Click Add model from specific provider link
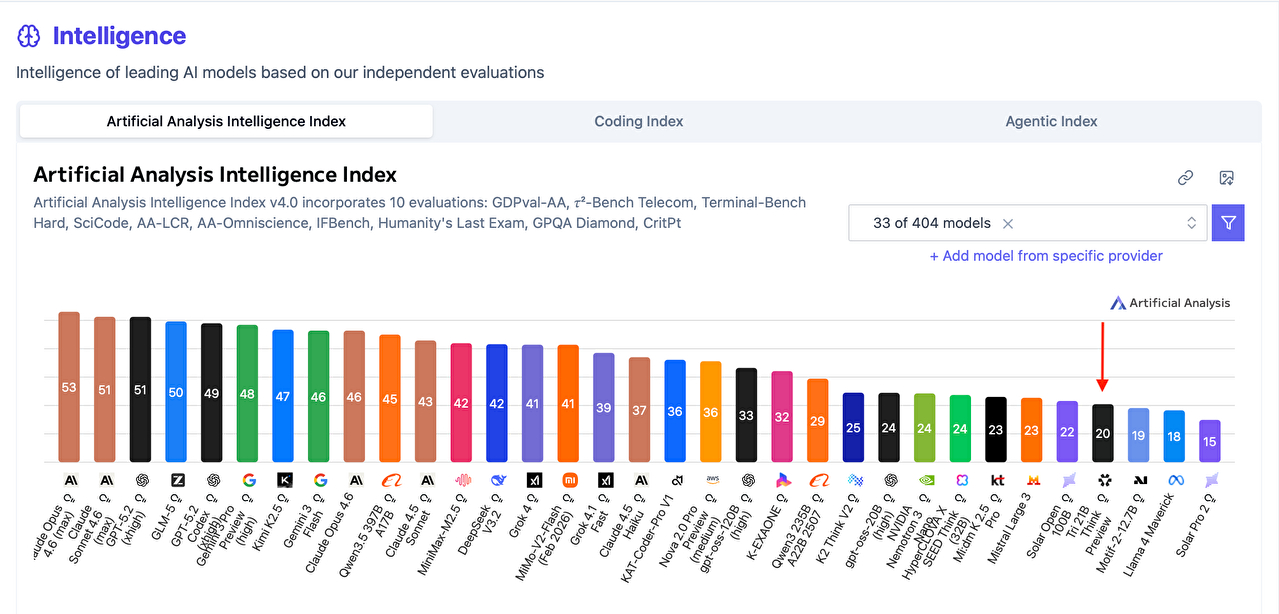This screenshot has width=1279, height=614. 1046,256
